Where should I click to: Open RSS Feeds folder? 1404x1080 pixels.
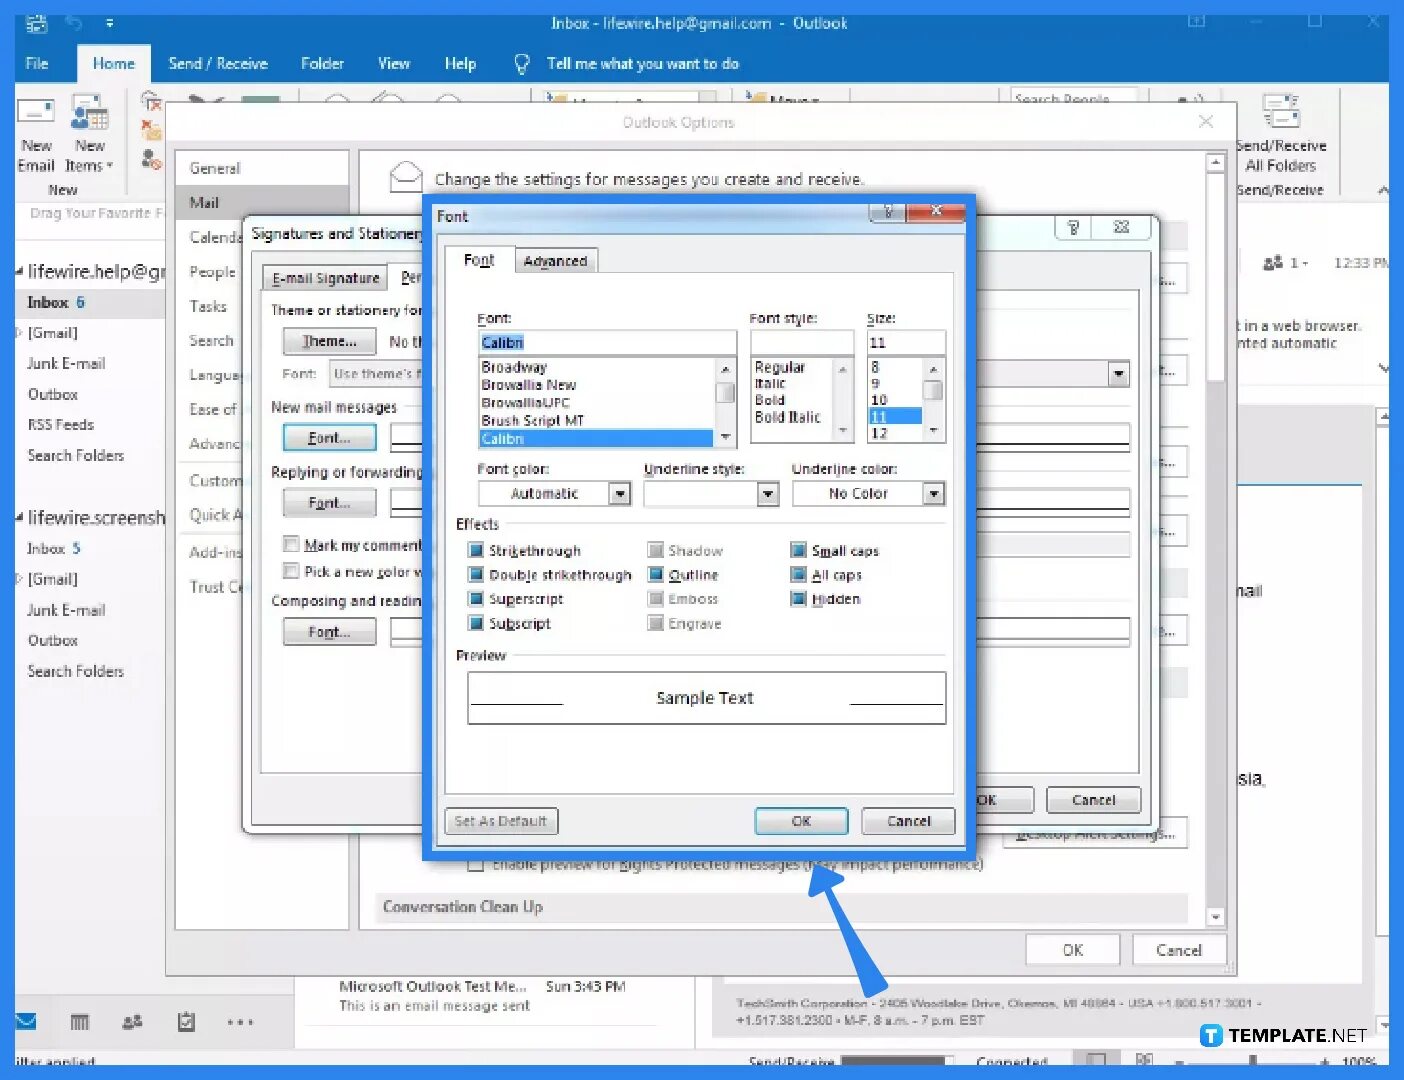click(61, 424)
